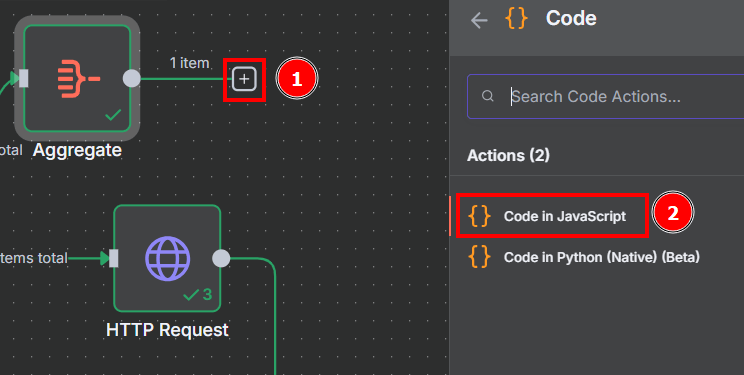
Task: Click the "Code" panel title
Action: coord(571,19)
